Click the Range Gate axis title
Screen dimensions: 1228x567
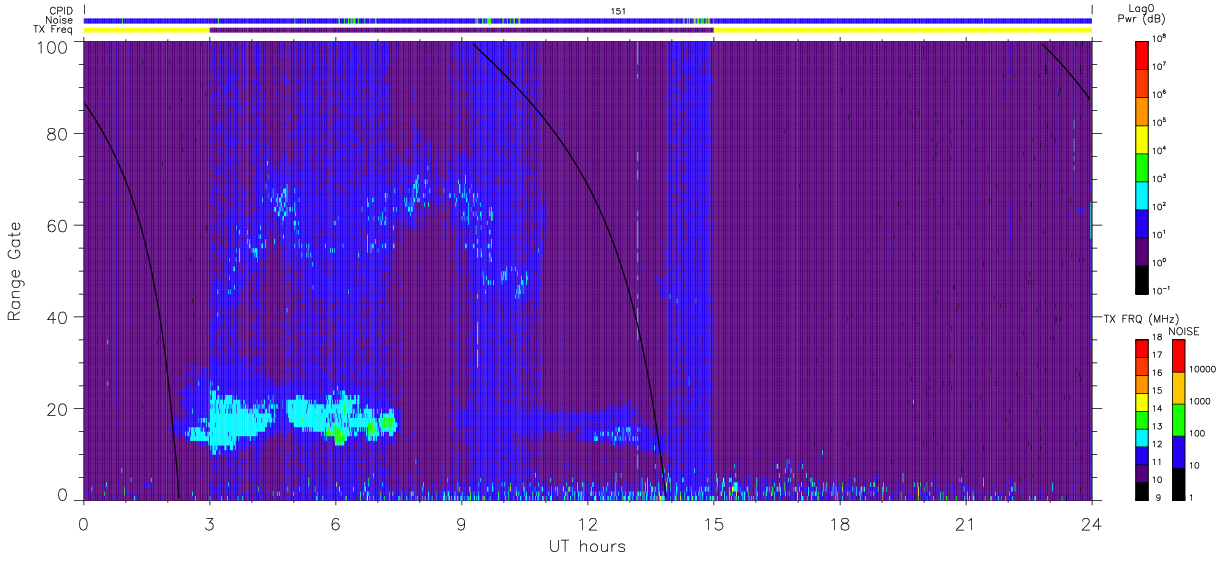pyautogui.click(x=16, y=271)
